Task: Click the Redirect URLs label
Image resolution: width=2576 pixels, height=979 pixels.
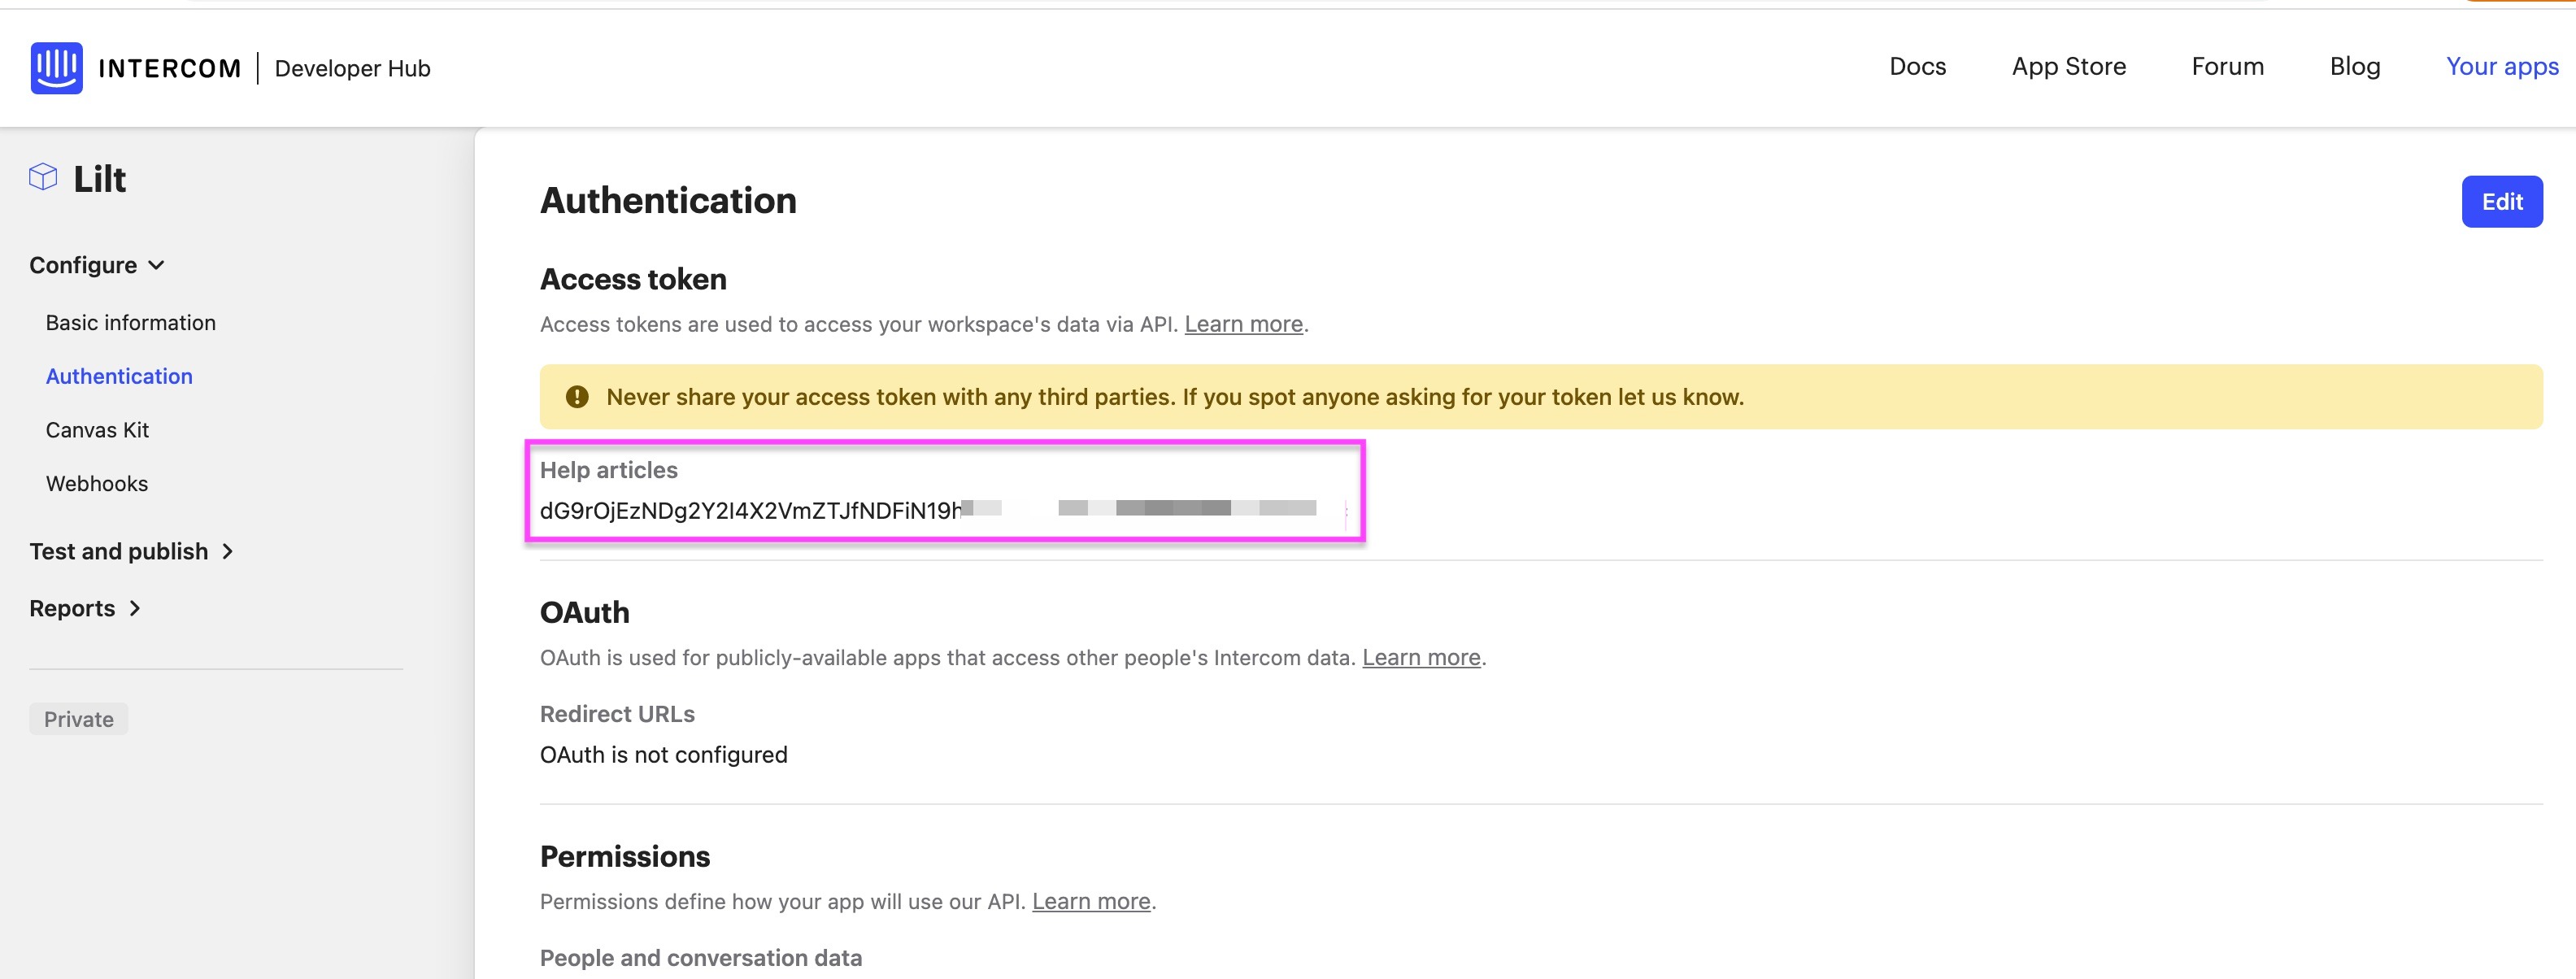Action: (x=617, y=714)
